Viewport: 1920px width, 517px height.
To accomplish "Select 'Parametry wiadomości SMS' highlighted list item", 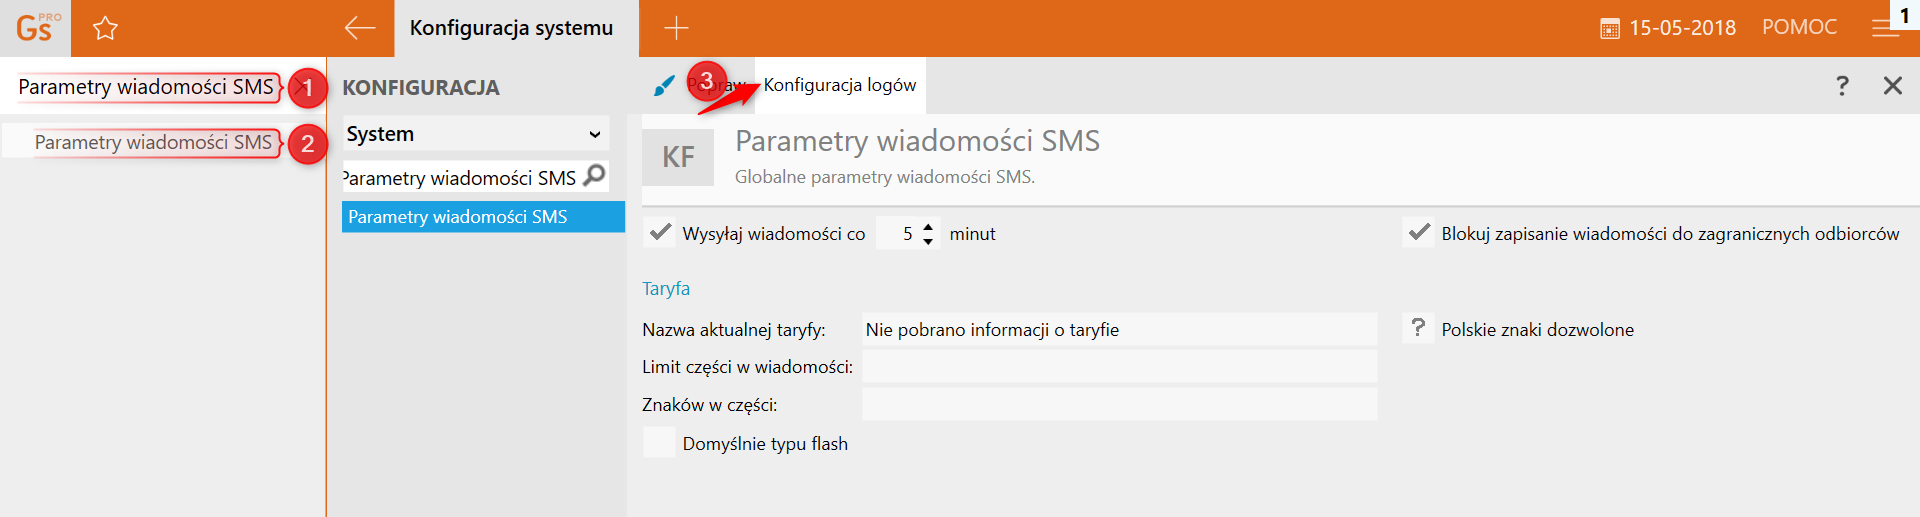I will 483,217.
